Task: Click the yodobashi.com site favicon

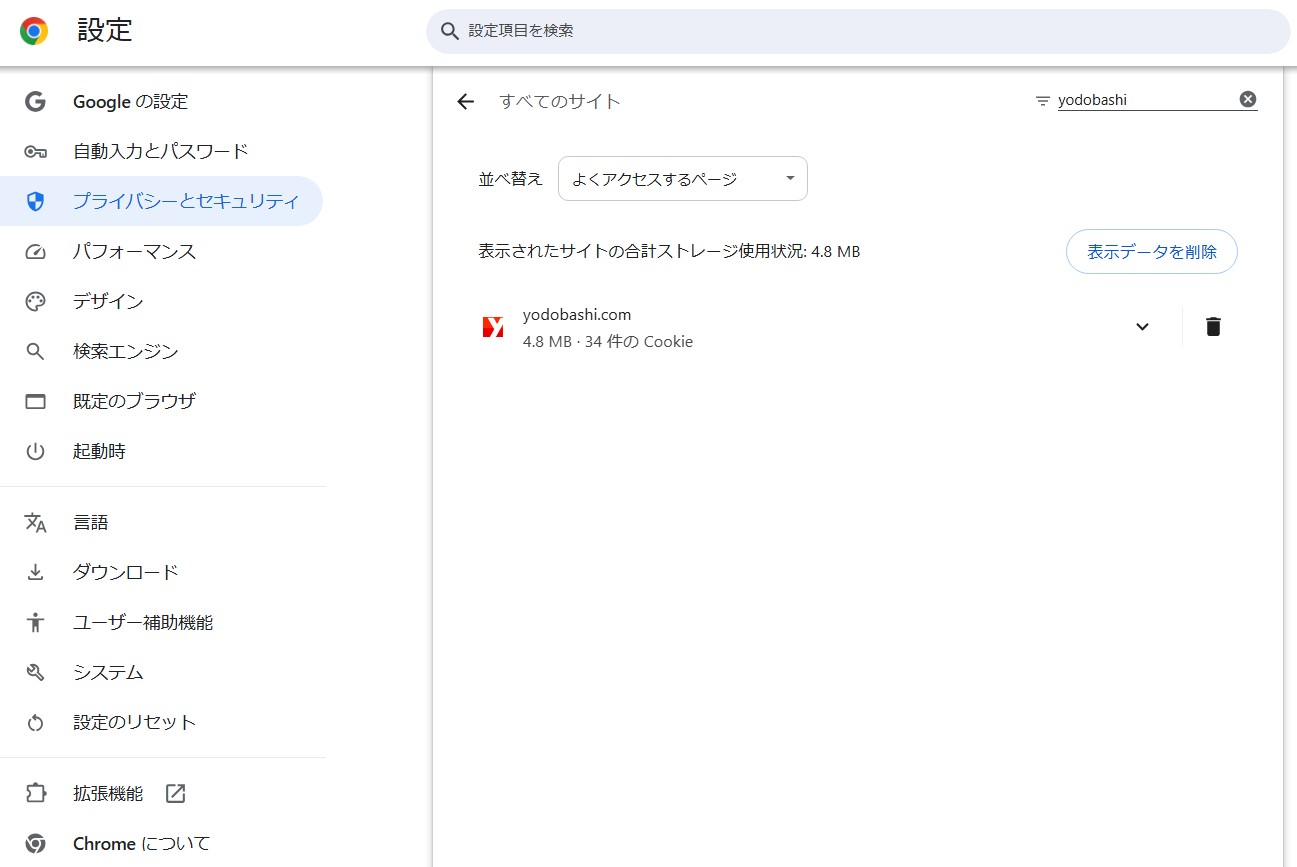Action: (493, 327)
